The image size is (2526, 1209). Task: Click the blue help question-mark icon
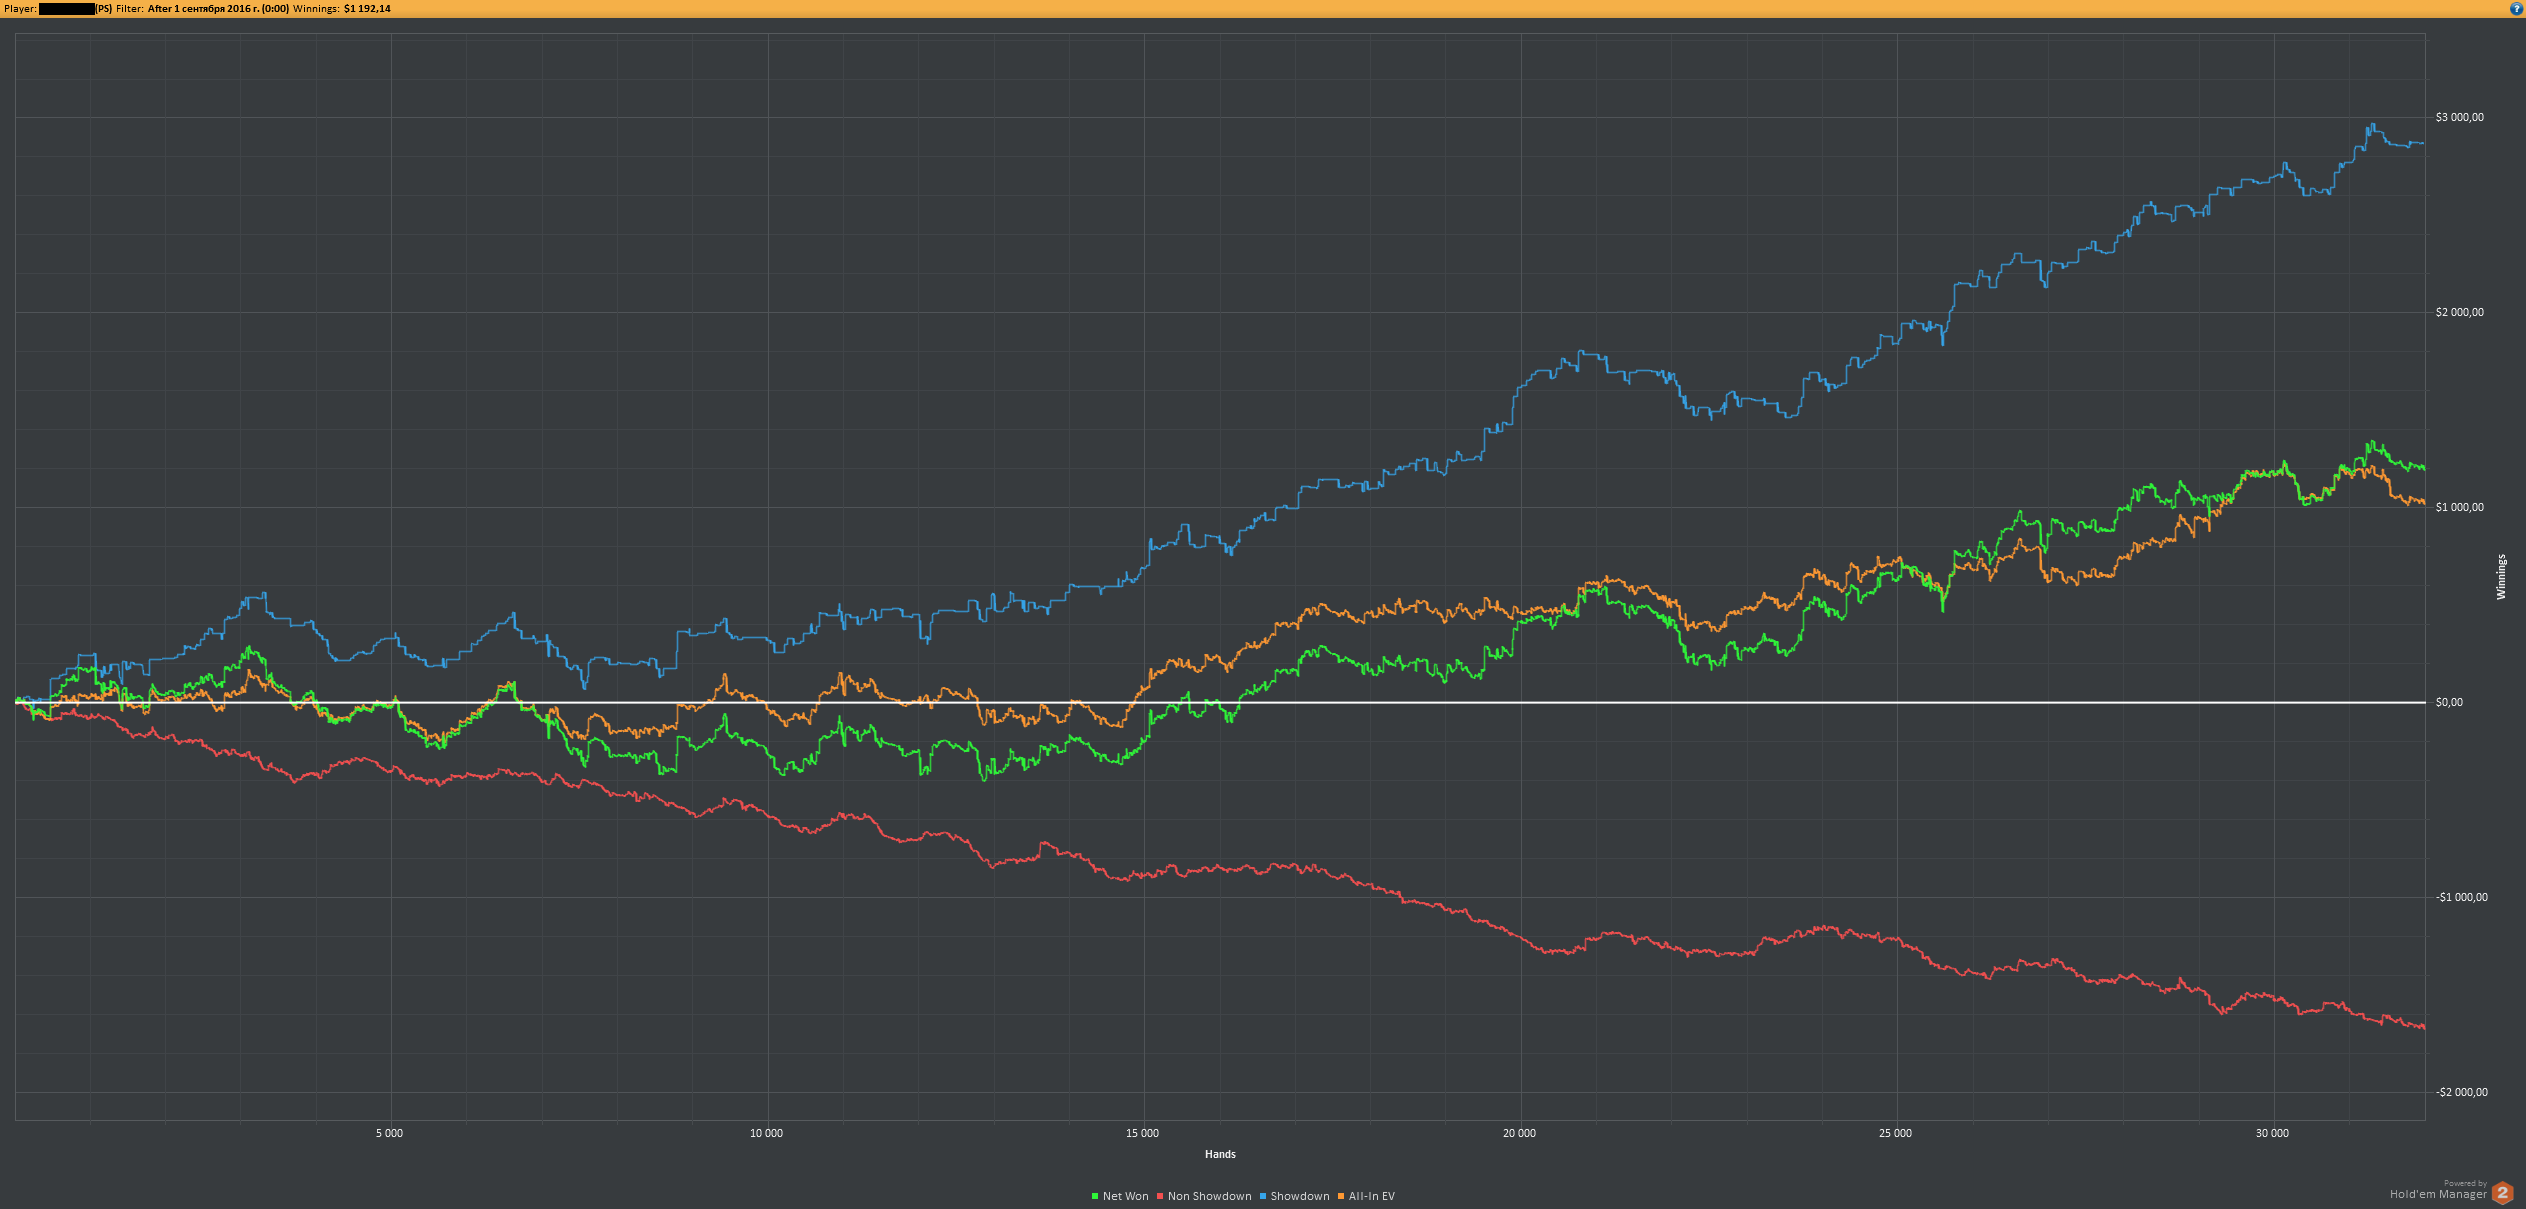[2517, 8]
